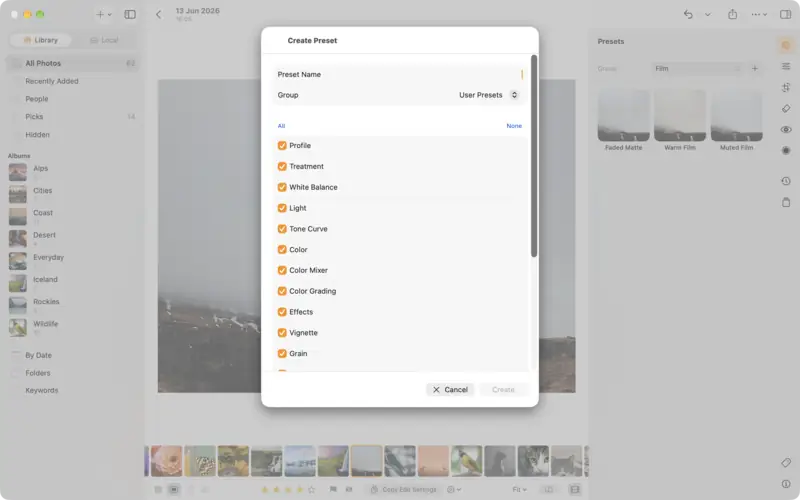
Task: Open the Edit sliders panel icon
Action: tap(786, 66)
